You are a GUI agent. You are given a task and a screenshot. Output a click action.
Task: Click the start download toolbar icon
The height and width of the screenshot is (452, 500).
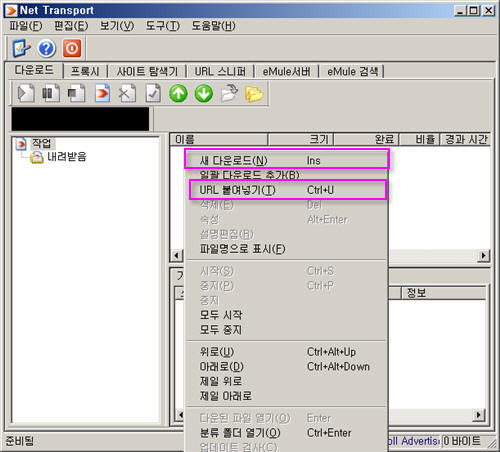click(x=26, y=94)
